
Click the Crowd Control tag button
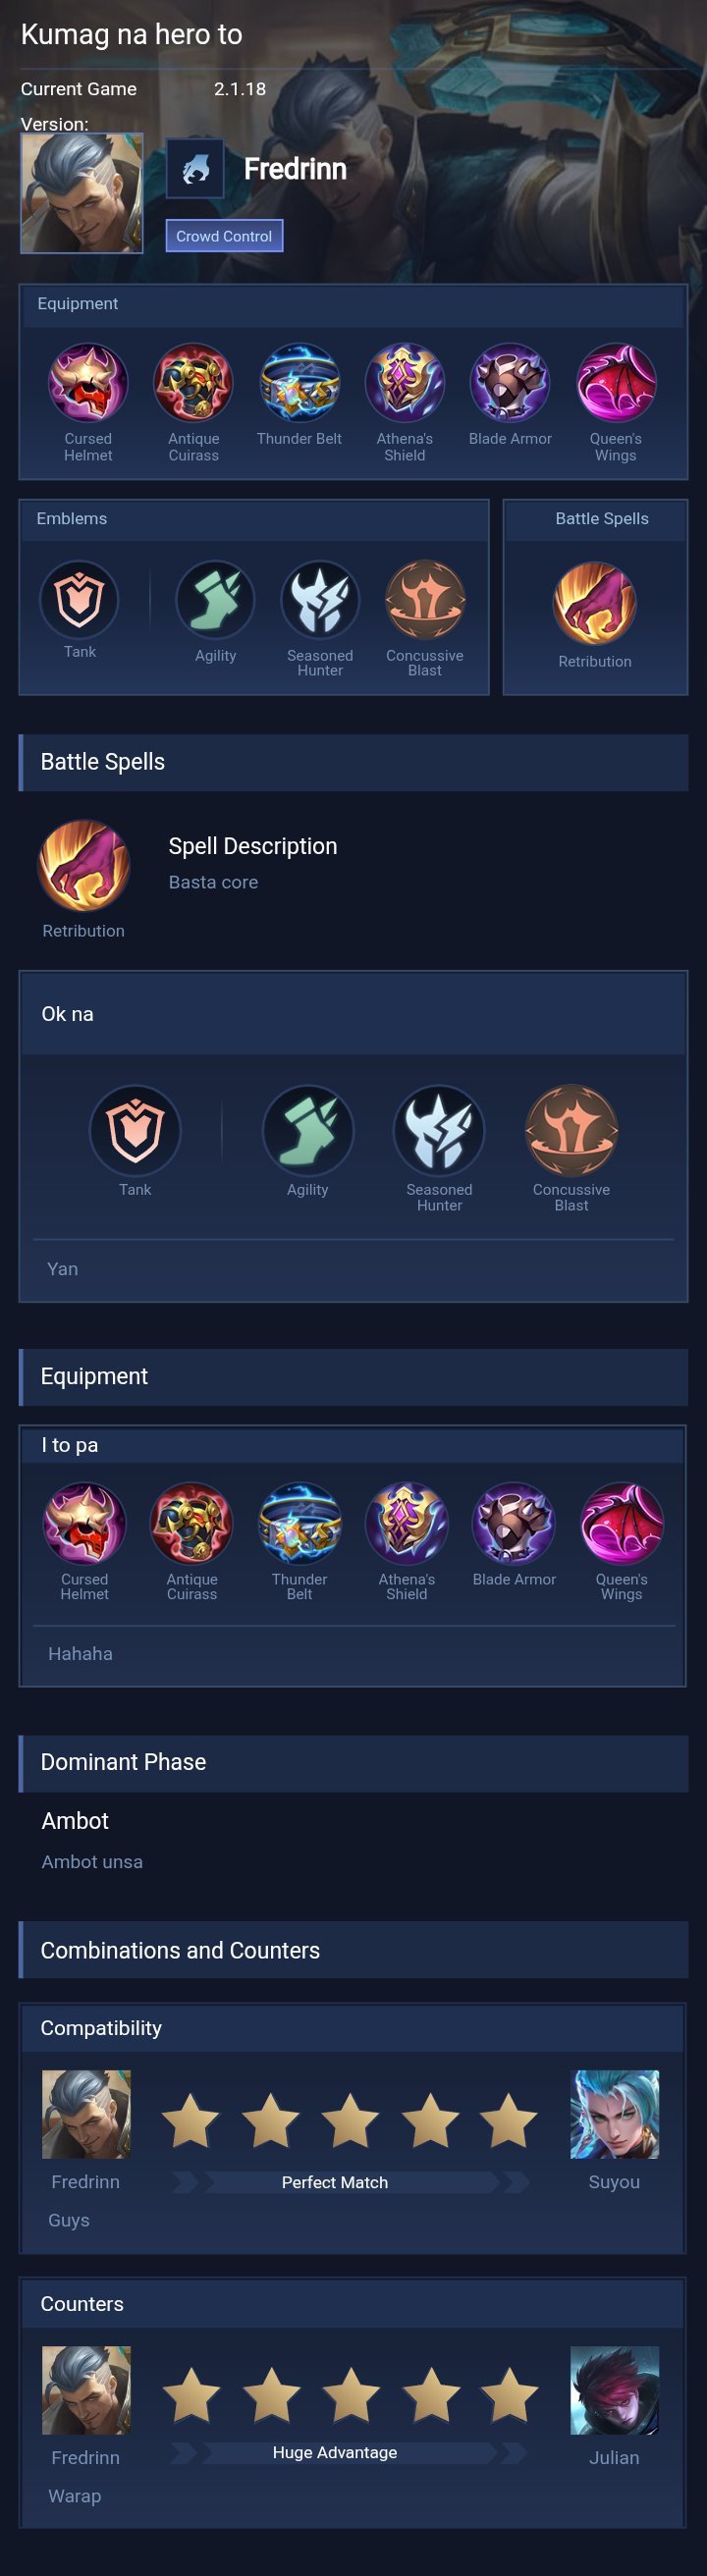(224, 236)
